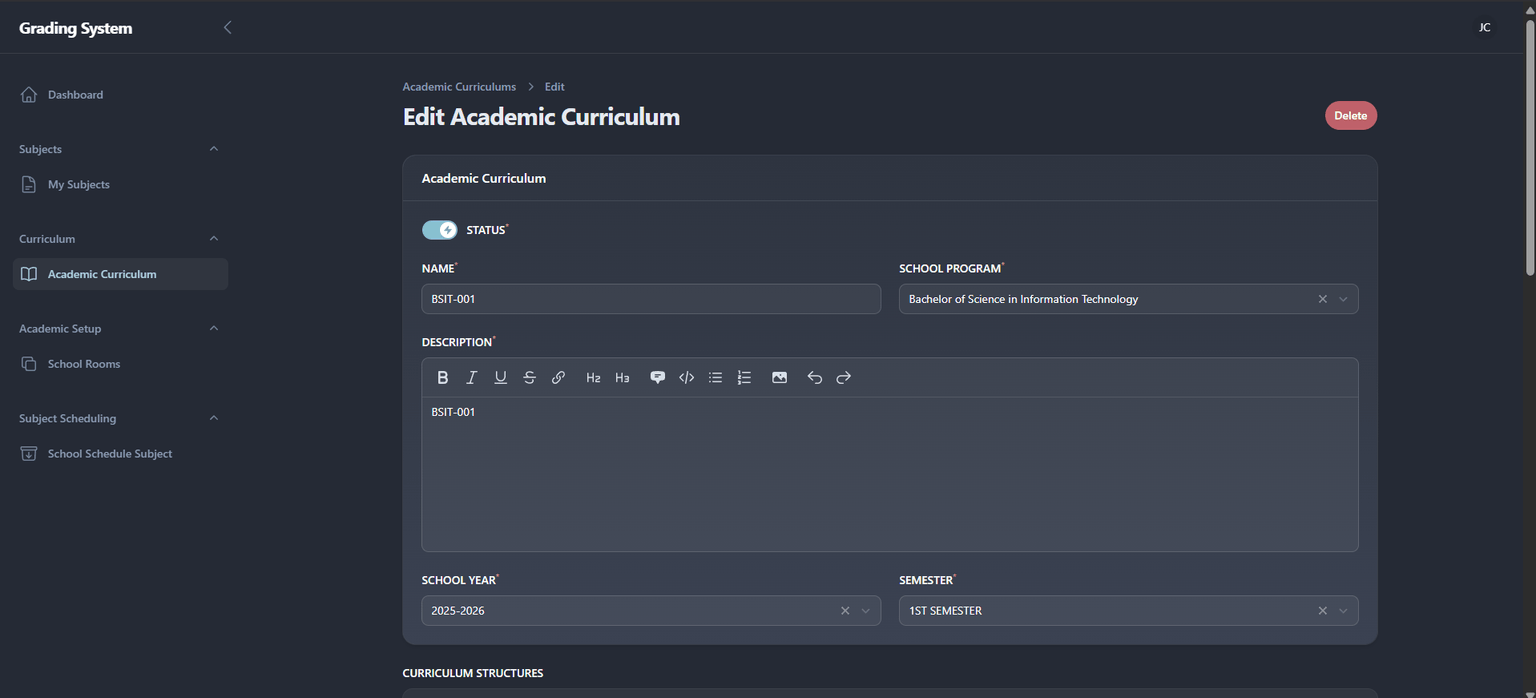Clear the Semester selection
The image size is (1536, 698).
coord(1322,611)
